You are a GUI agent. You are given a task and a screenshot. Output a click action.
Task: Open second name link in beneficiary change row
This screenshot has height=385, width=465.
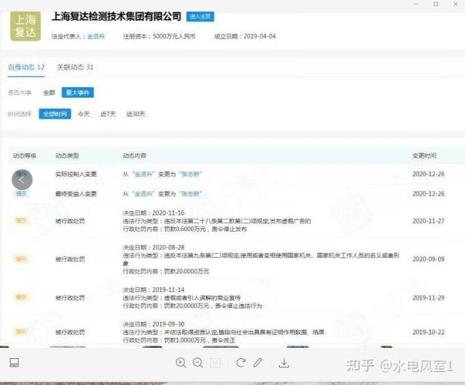pyautogui.click(x=190, y=194)
